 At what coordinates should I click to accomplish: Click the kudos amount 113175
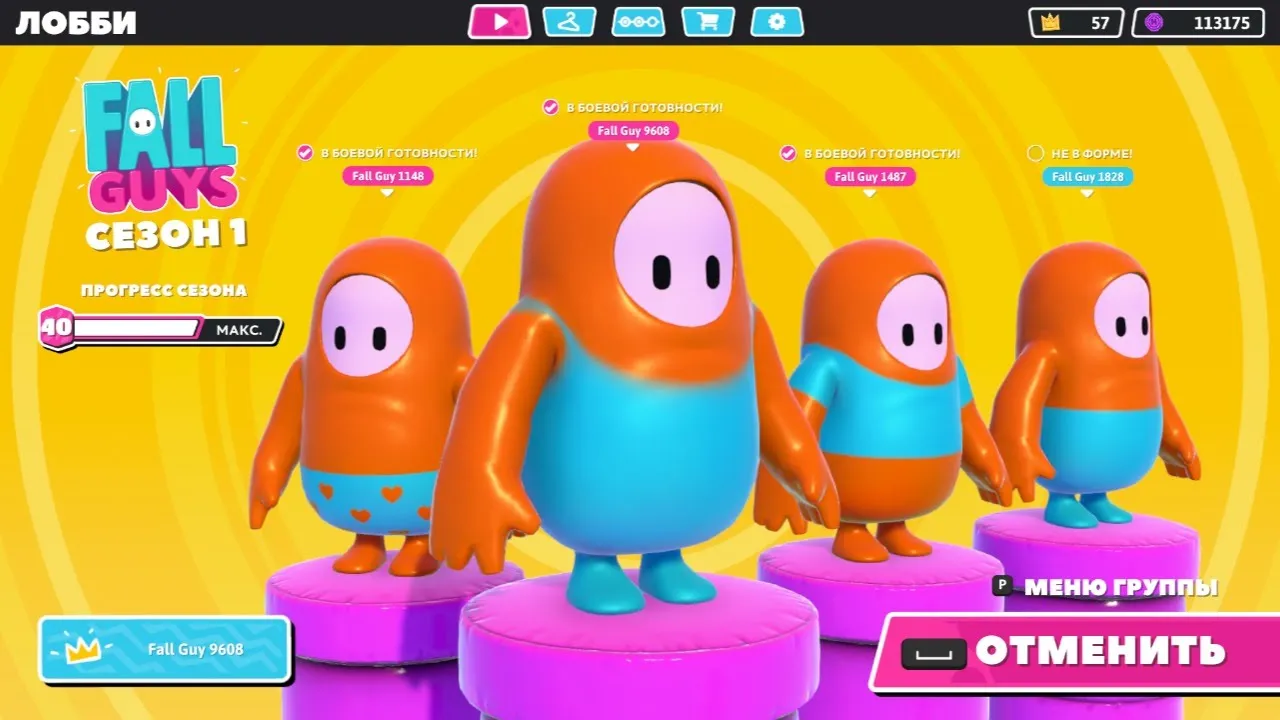coord(1222,23)
